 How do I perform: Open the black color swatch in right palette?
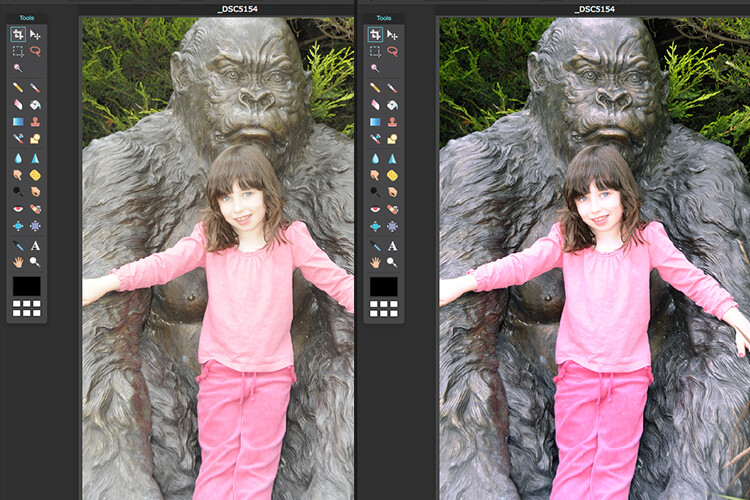coord(384,286)
